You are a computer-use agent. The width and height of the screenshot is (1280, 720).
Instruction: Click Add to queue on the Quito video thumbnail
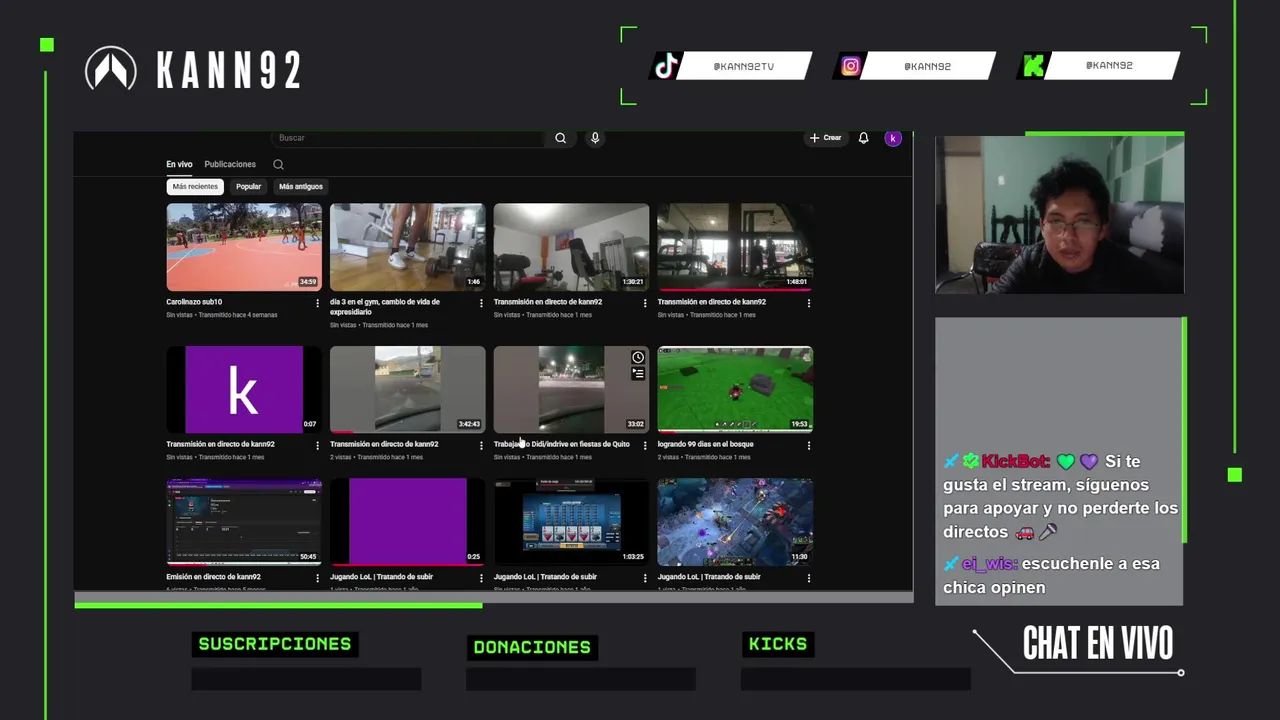coord(638,373)
